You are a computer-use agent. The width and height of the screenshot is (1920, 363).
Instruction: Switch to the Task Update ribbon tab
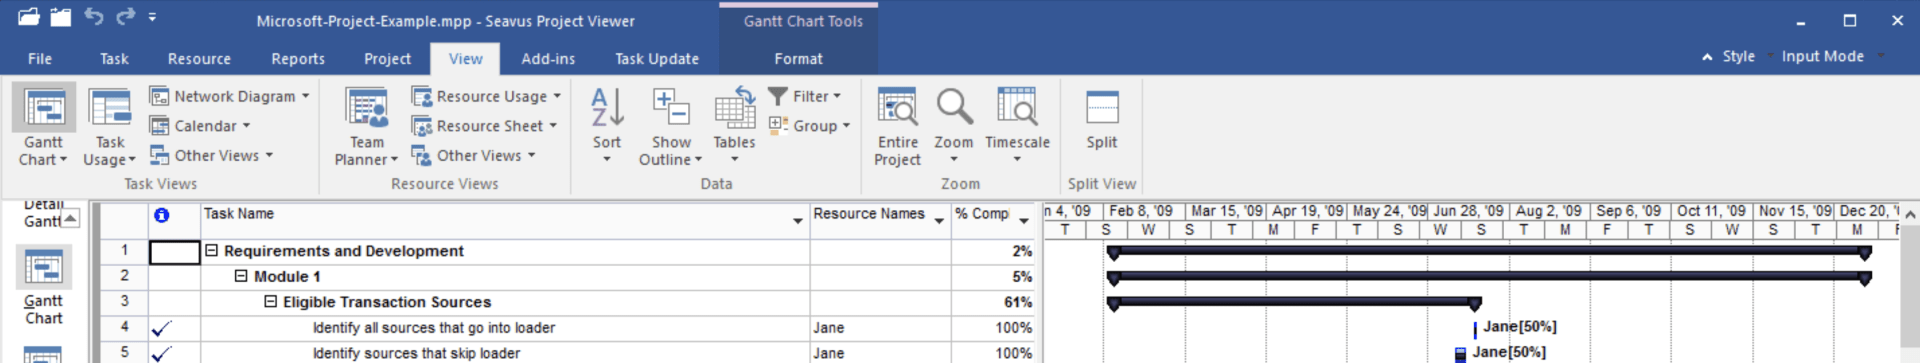click(x=657, y=59)
